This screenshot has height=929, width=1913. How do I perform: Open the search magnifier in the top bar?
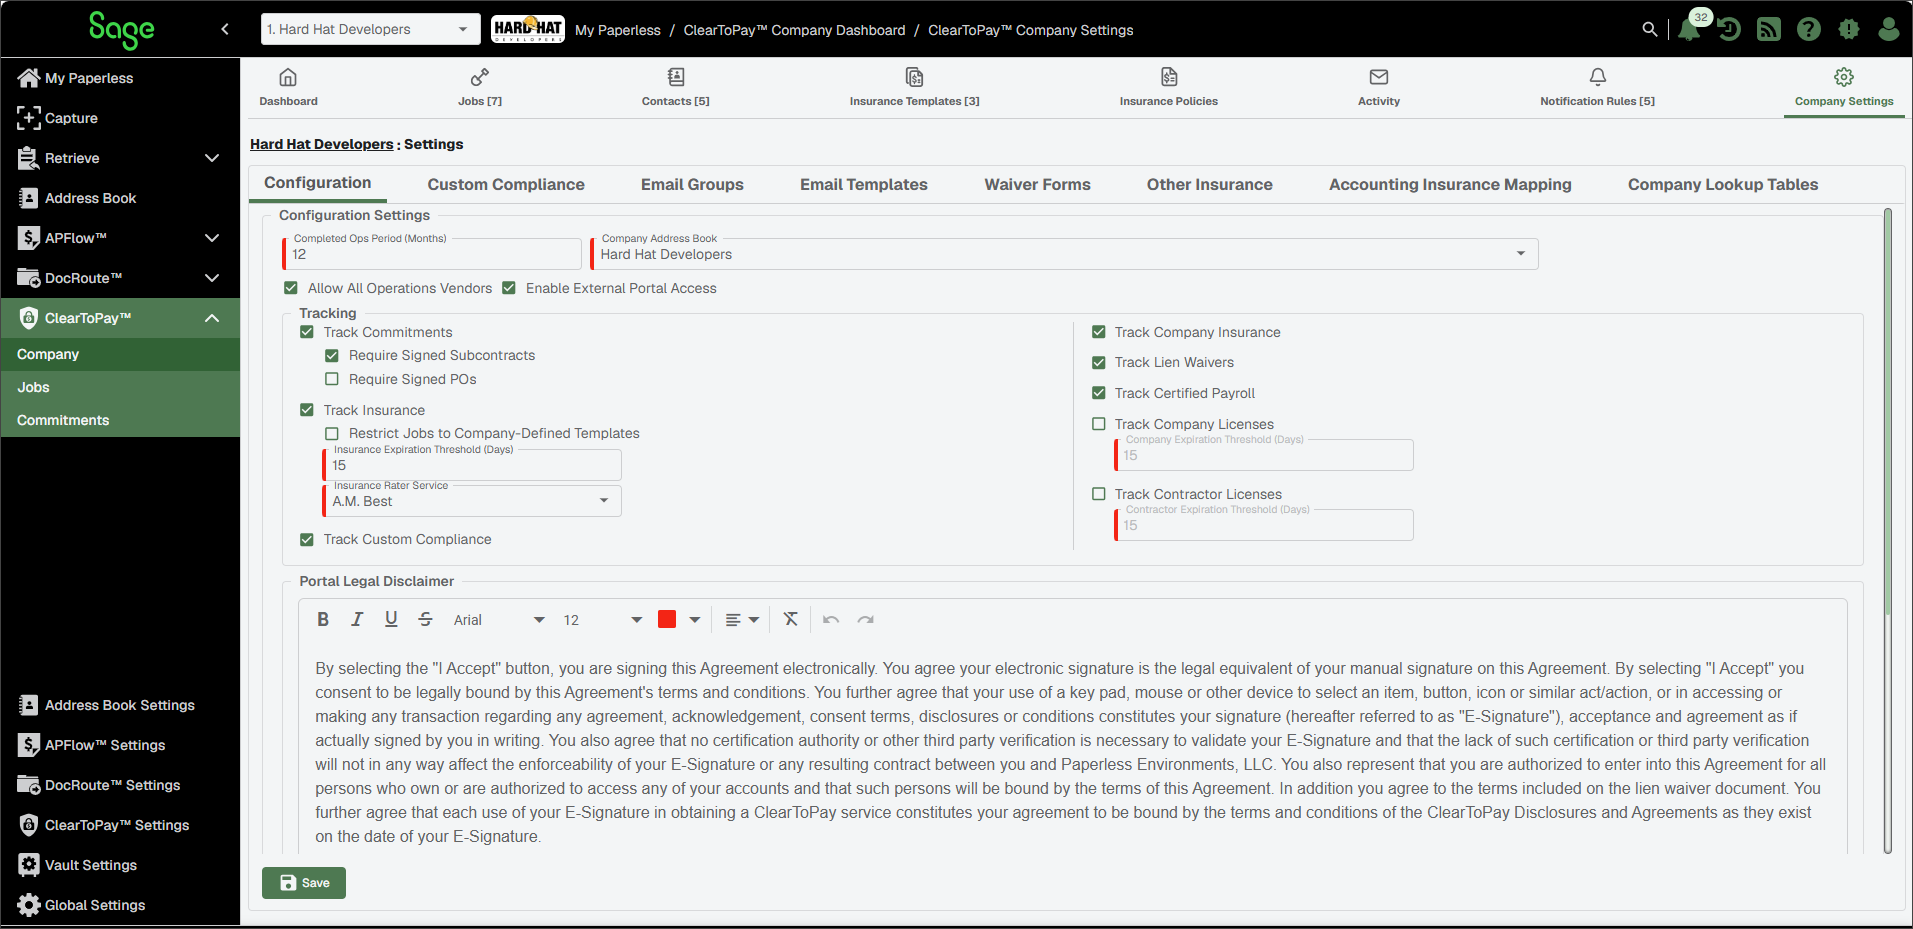pyautogui.click(x=1649, y=30)
